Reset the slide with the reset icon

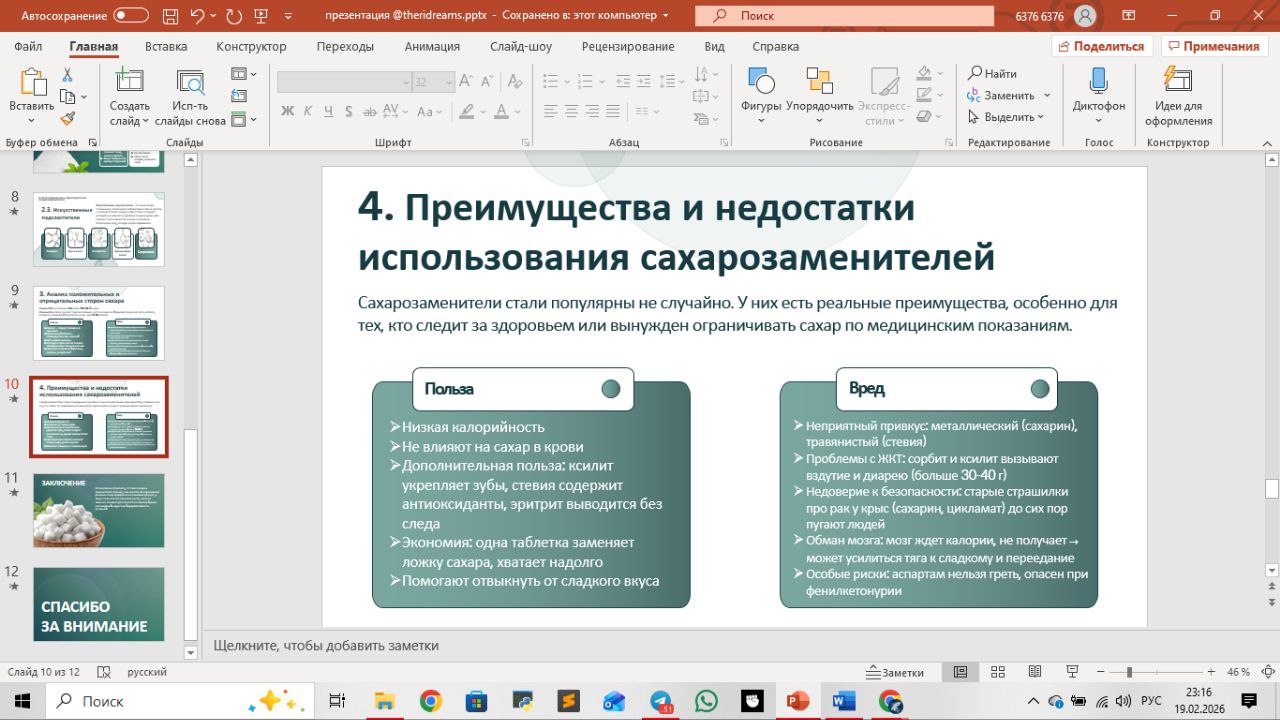239,97
